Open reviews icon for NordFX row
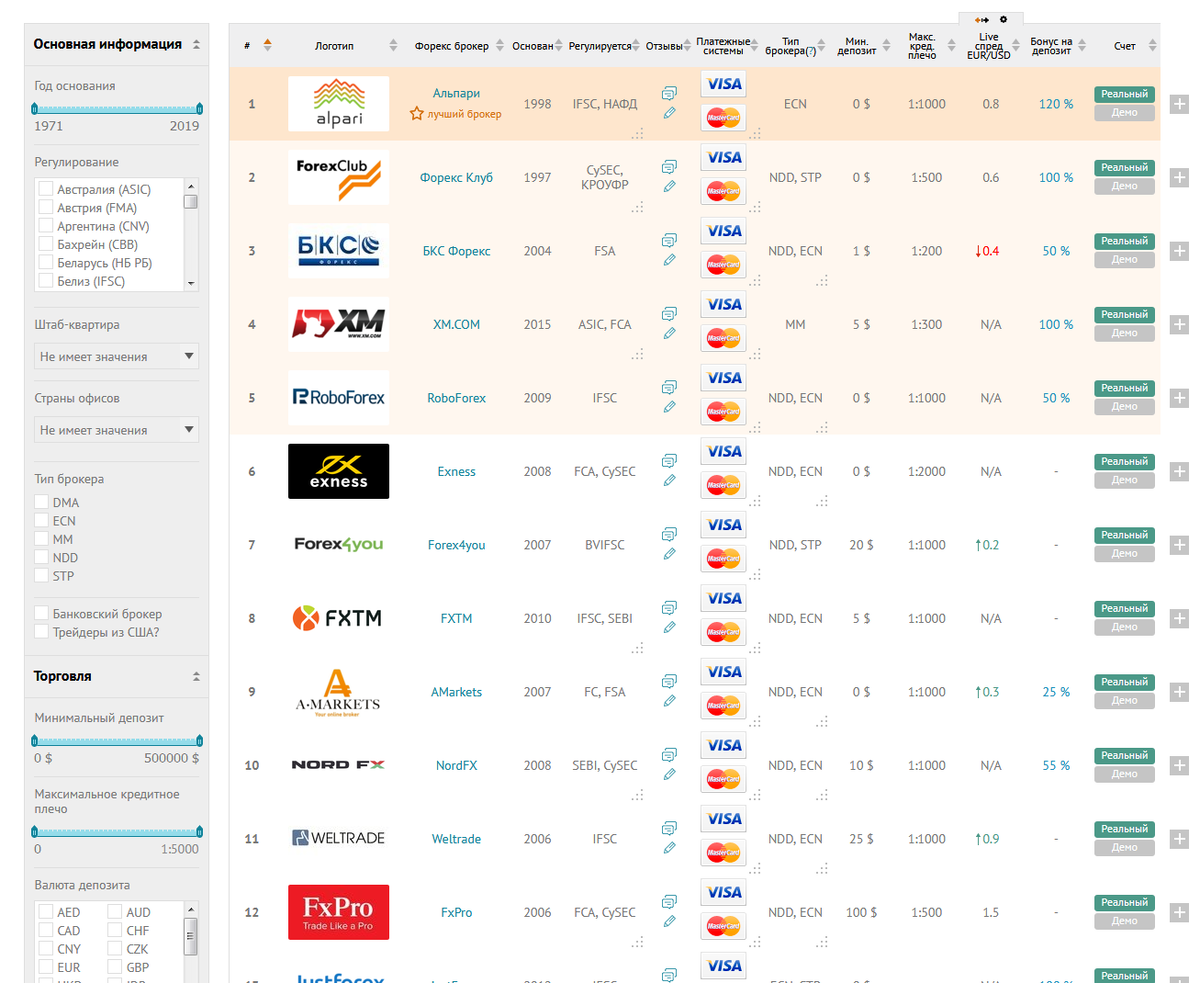 pos(669,755)
